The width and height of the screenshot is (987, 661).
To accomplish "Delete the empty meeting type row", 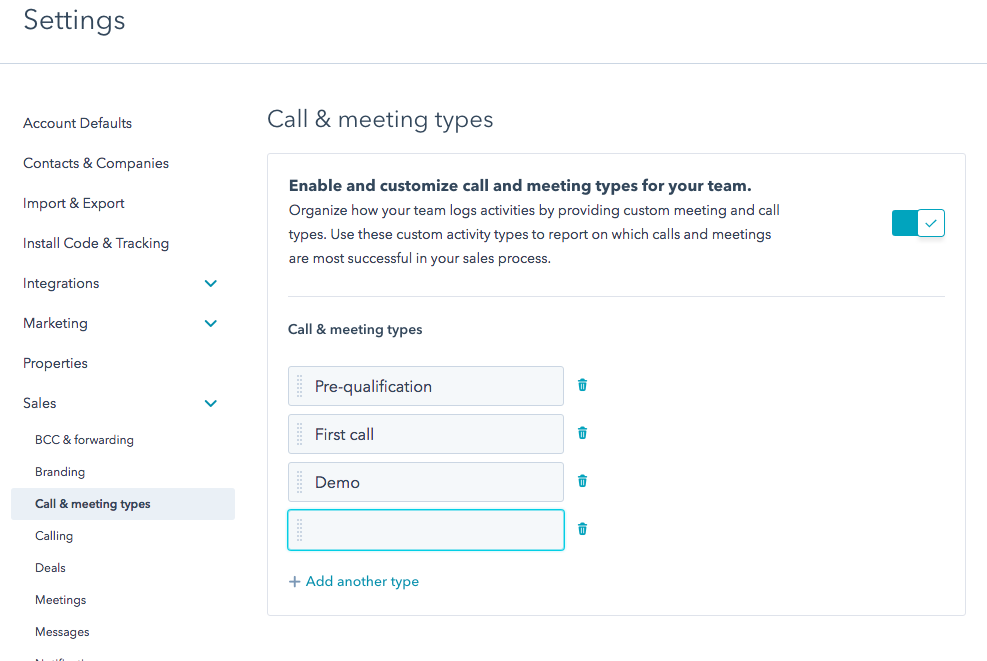I will pos(582,529).
